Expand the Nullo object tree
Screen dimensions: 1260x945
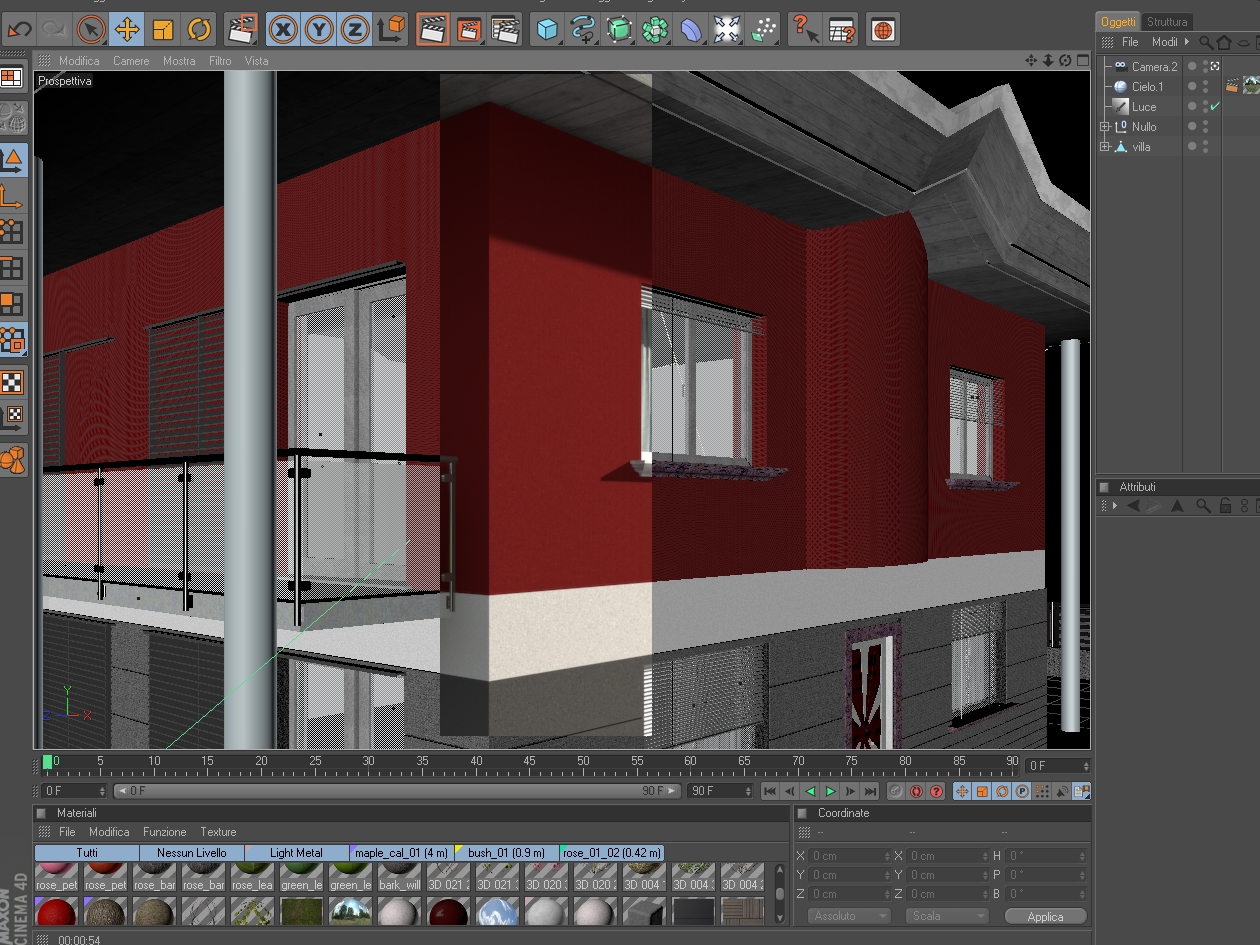1105,127
